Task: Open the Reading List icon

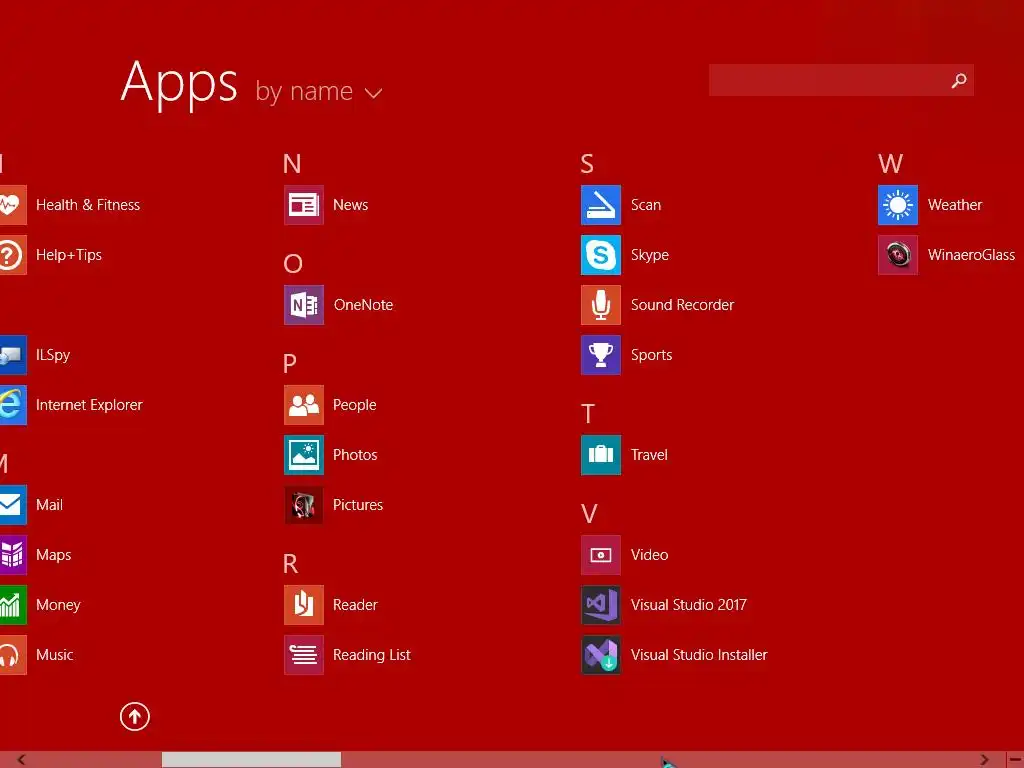Action: [304, 655]
